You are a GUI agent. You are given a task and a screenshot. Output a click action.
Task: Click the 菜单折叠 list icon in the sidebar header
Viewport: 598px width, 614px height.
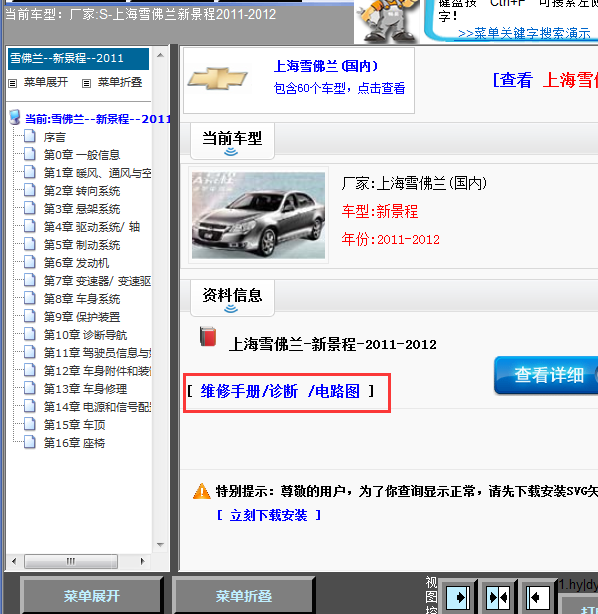click(86, 83)
